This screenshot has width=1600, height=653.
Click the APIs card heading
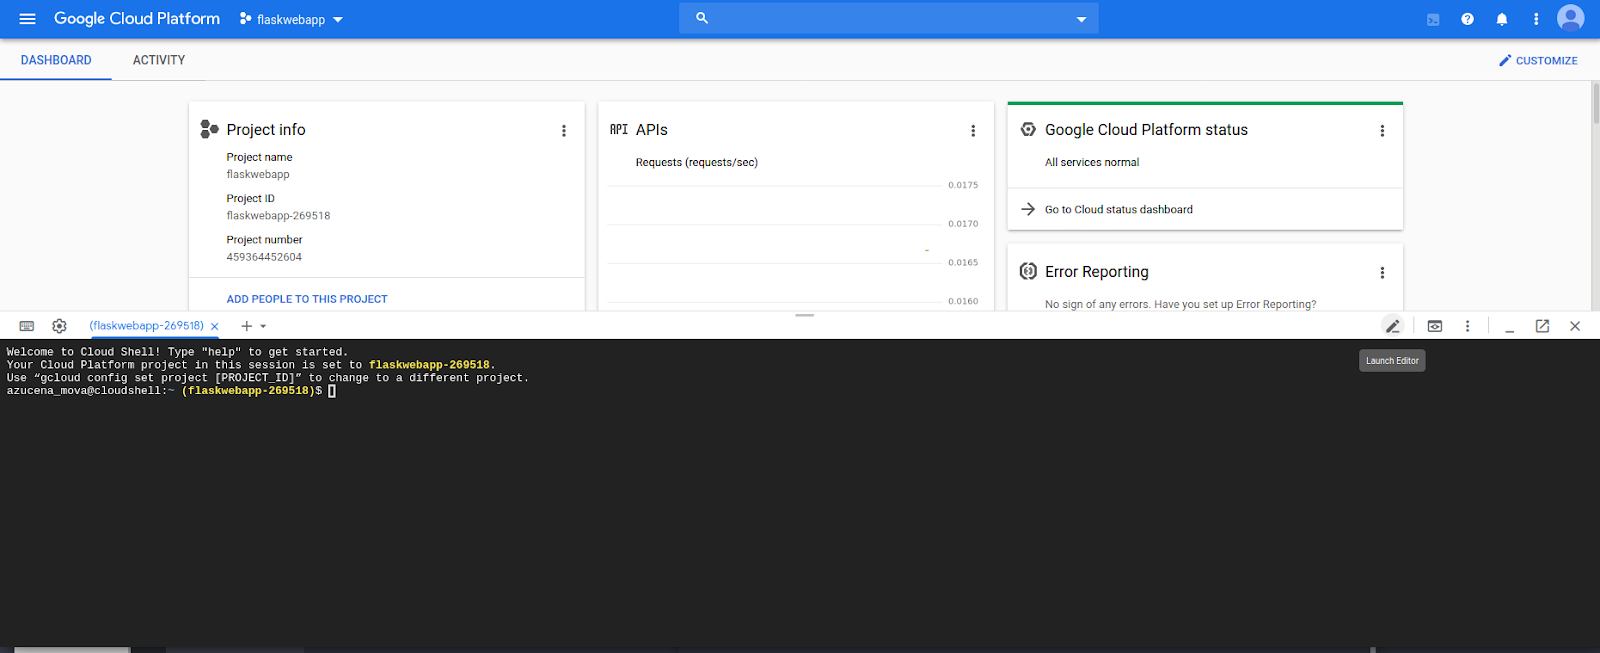click(652, 130)
